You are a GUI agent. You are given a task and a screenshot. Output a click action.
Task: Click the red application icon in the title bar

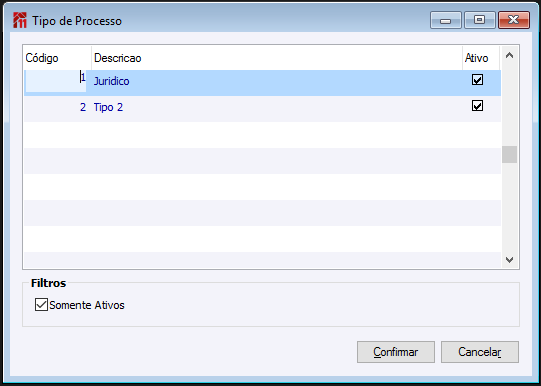(x=20, y=20)
